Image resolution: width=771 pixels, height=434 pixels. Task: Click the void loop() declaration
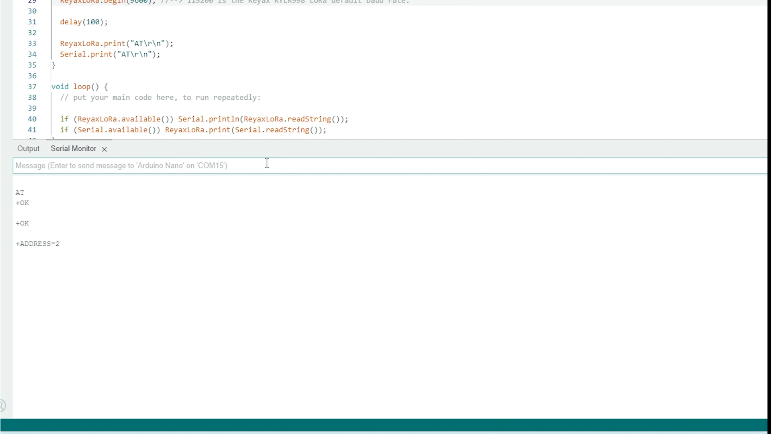(x=79, y=87)
